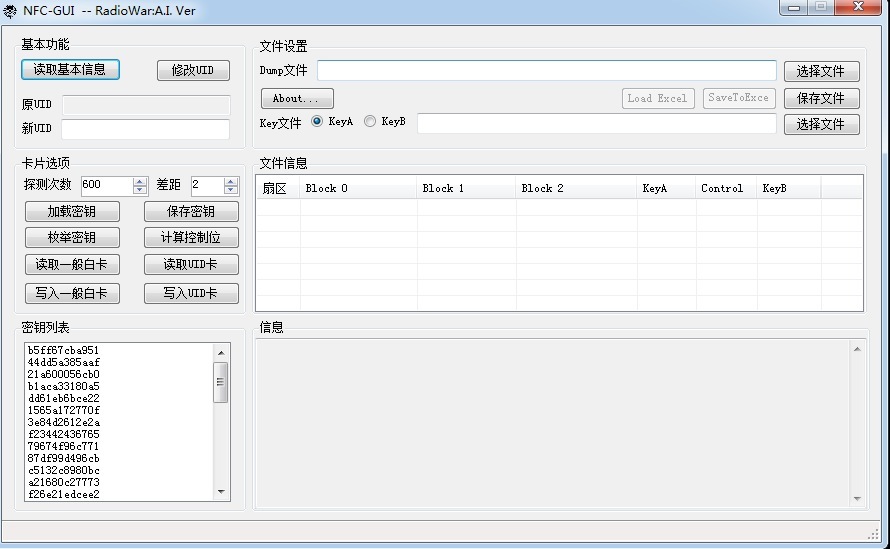Click the 探测次数 value field showing 600
Image resolution: width=890 pixels, height=549 pixels.
pyautogui.click(x=107, y=186)
